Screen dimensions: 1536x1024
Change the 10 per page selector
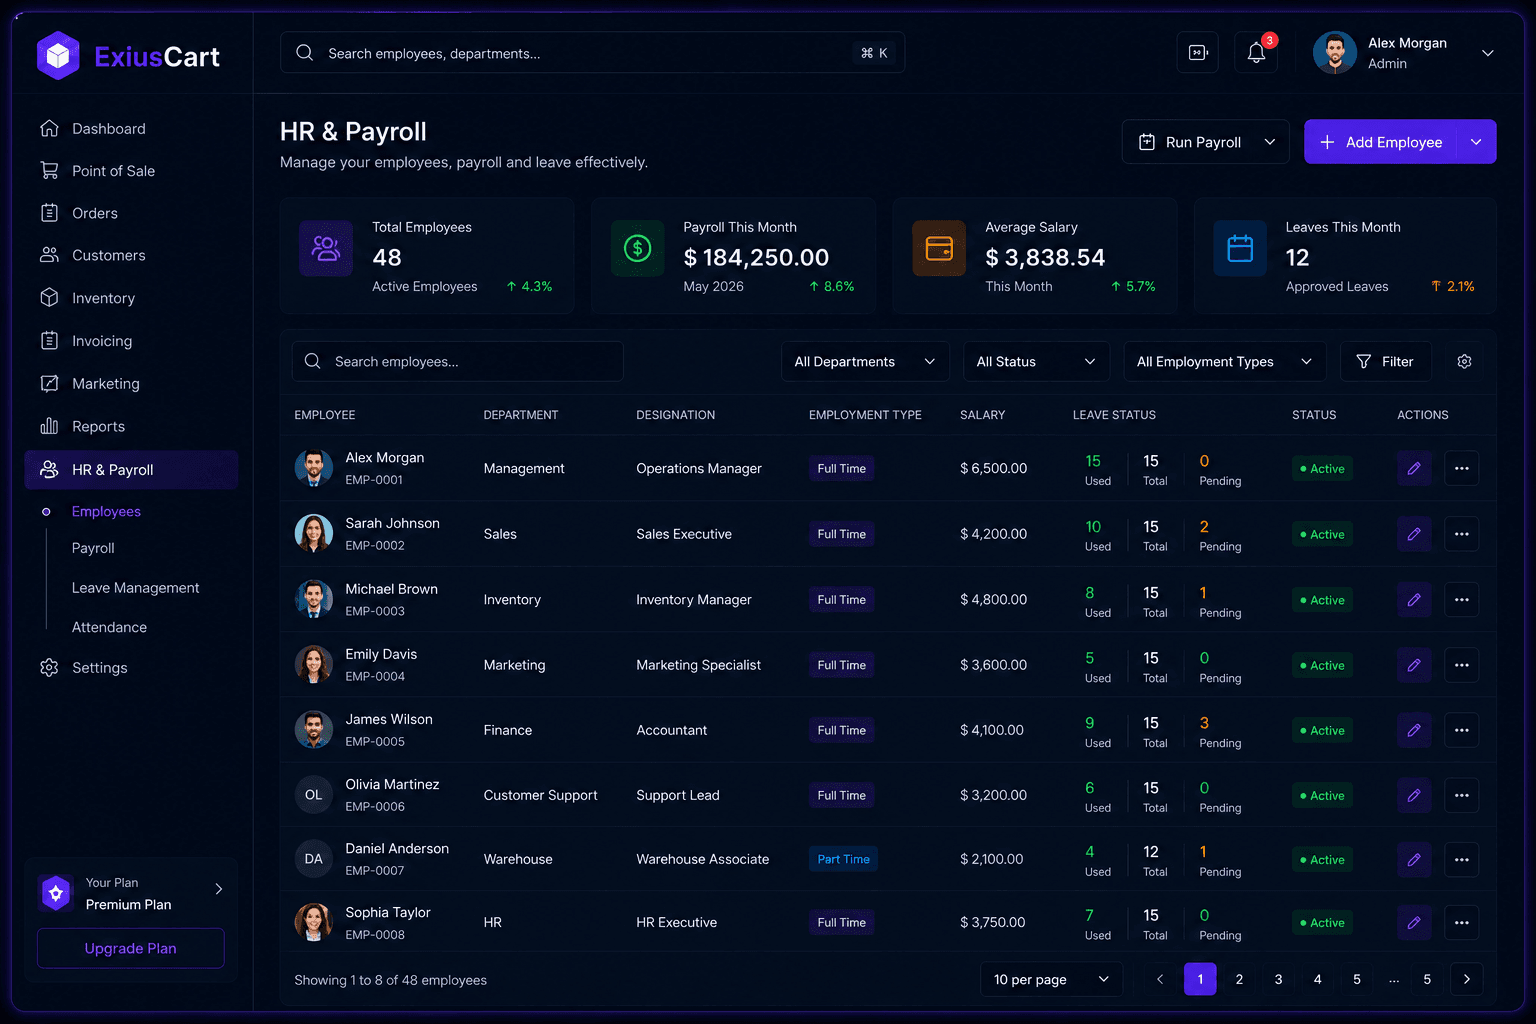pyautogui.click(x=1051, y=979)
